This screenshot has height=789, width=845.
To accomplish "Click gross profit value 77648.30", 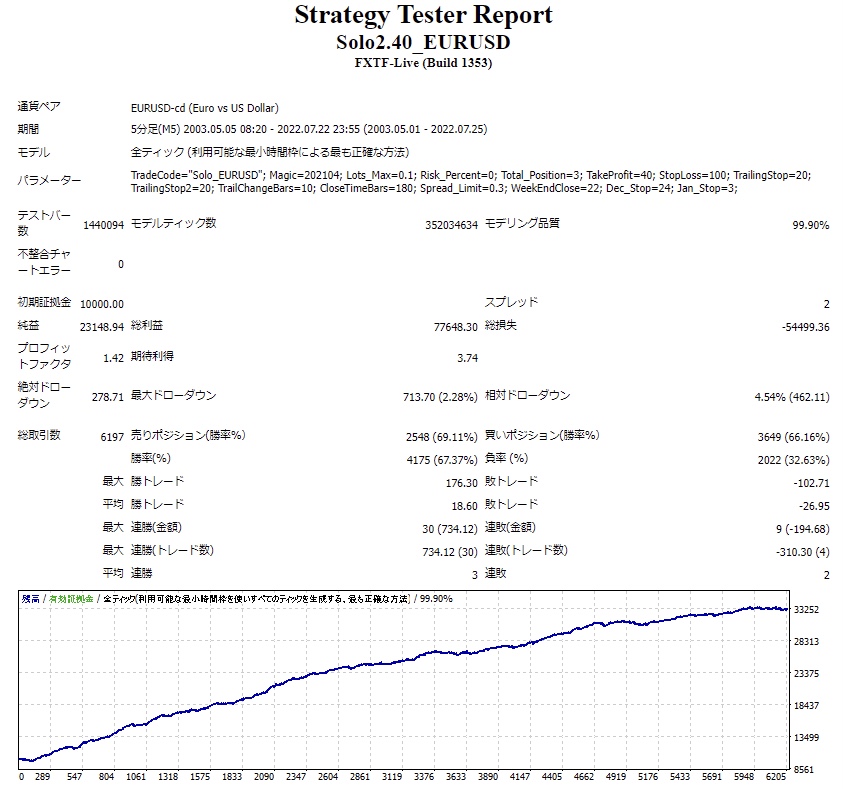I will (x=455, y=327).
